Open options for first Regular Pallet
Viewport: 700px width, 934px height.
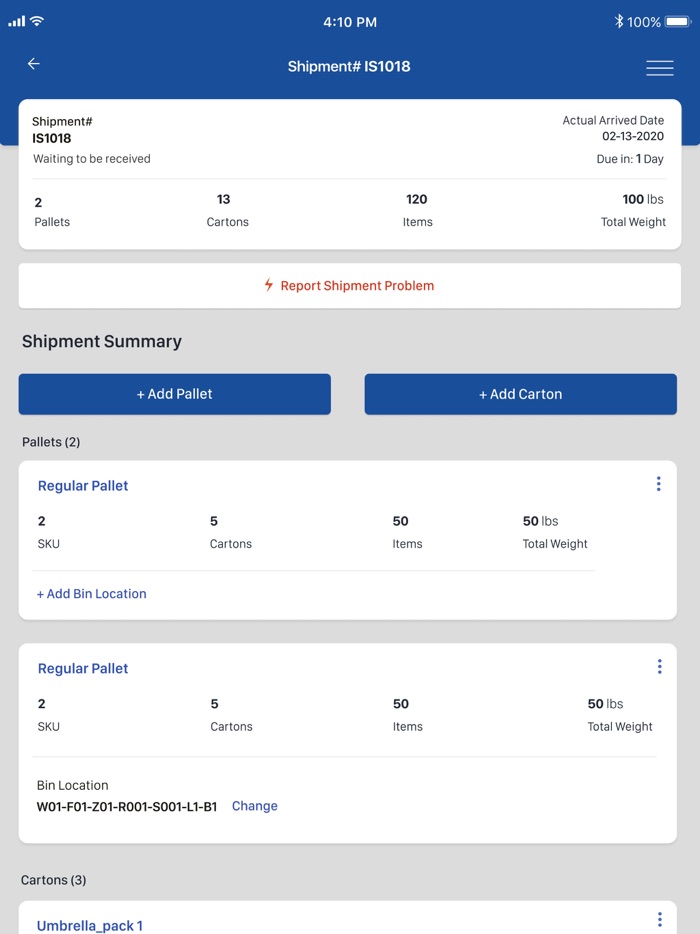(x=658, y=484)
